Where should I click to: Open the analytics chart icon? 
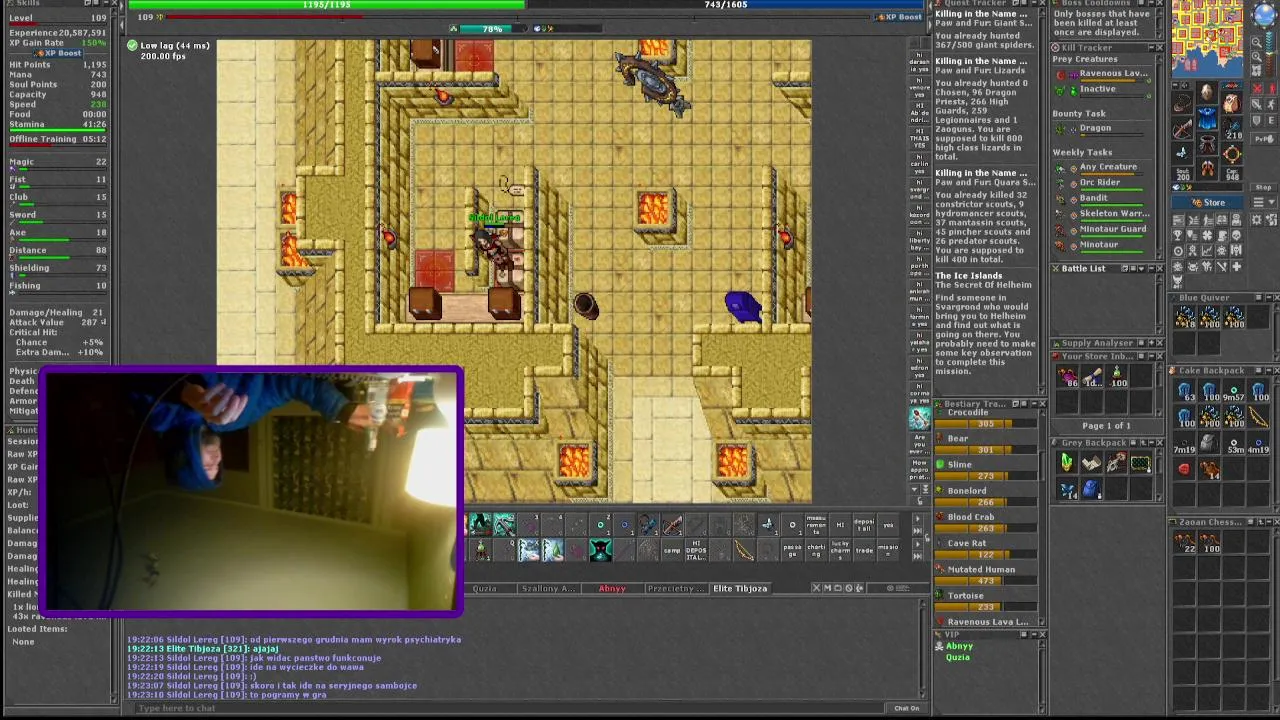[1207, 251]
